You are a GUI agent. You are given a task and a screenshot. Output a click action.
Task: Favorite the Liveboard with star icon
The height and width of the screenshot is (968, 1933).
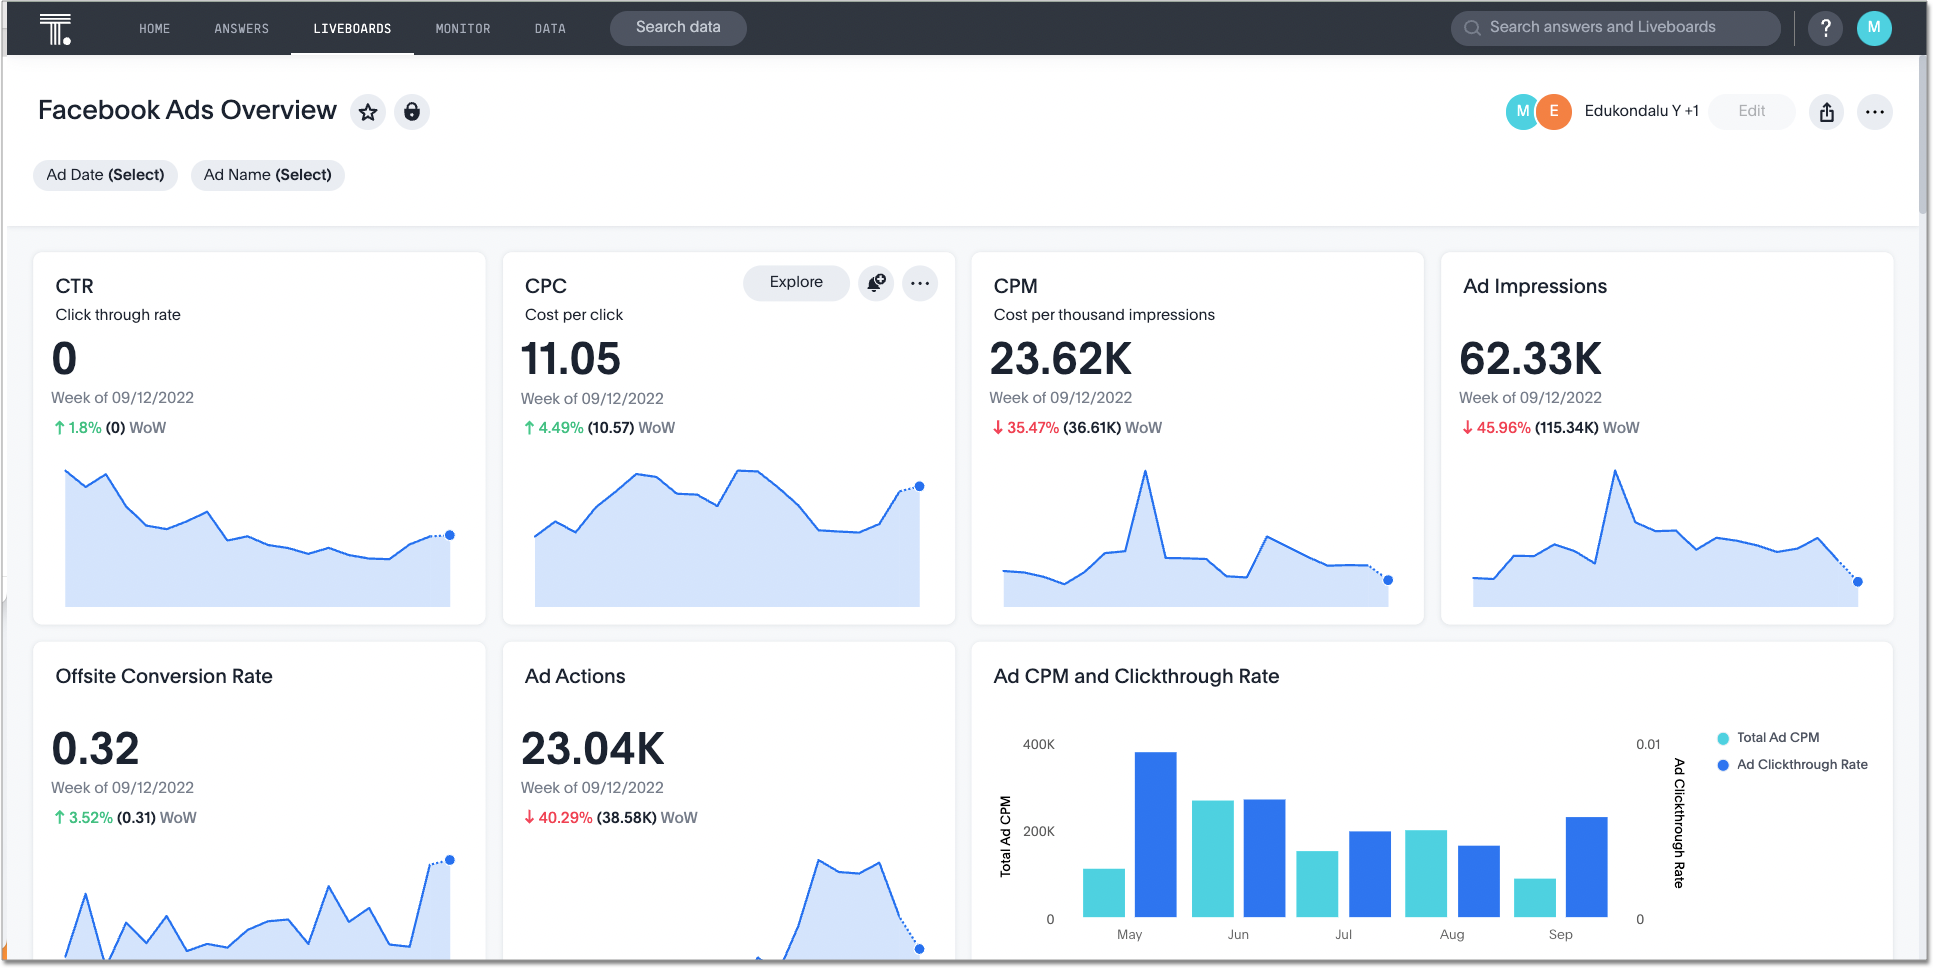coord(368,112)
